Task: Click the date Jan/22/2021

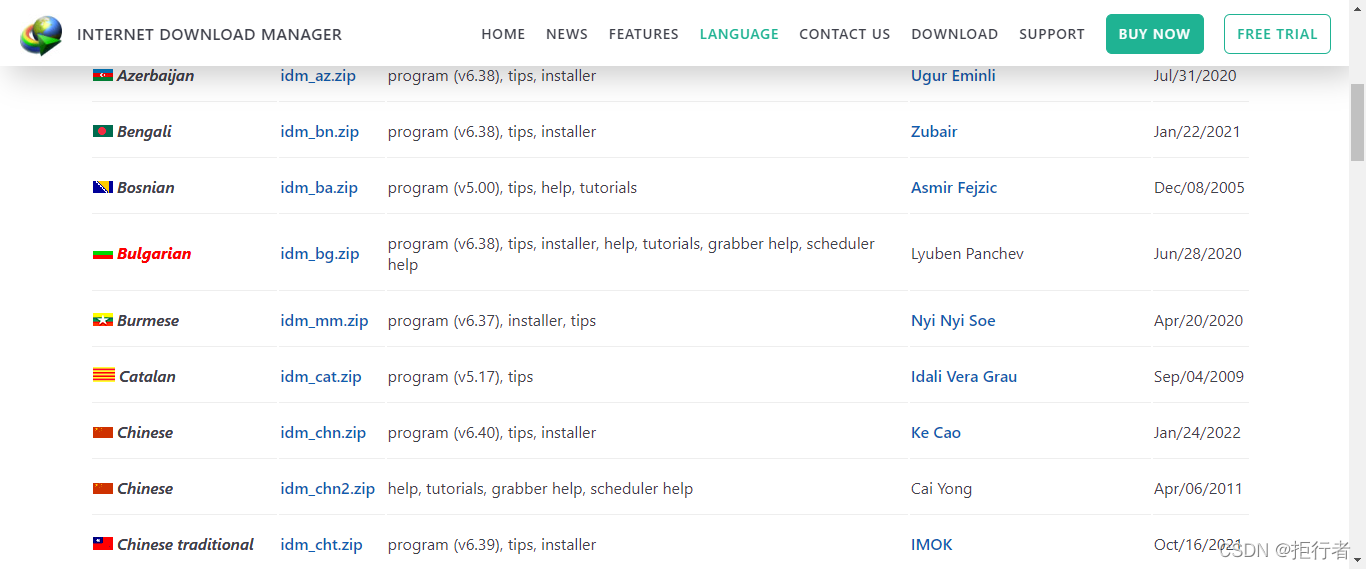Action: point(1197,132)
